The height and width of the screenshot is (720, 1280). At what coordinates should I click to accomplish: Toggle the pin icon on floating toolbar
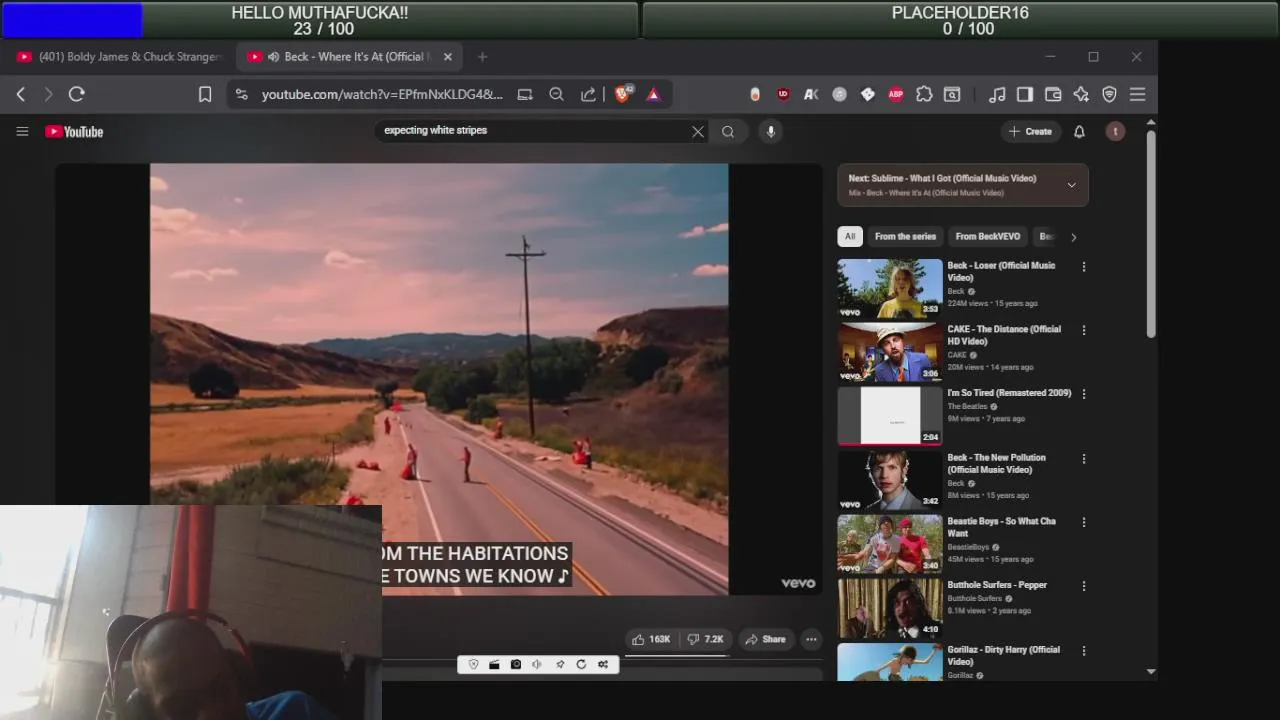tap(559, 664)
